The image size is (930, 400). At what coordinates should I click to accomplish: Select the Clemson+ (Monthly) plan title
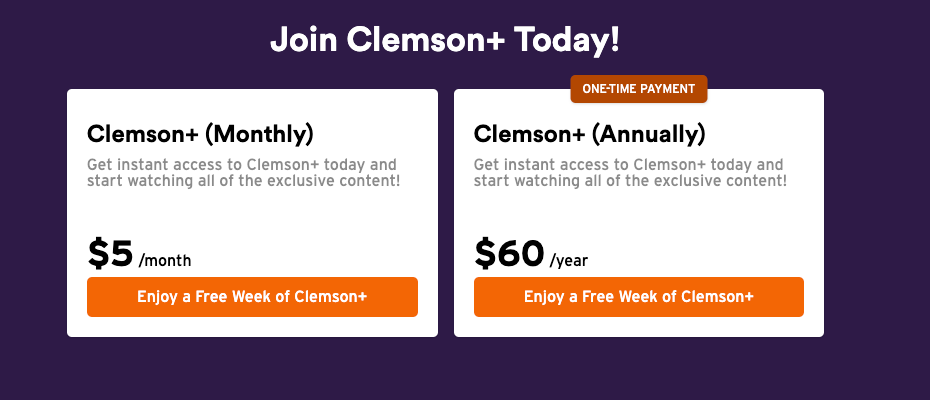tap(200, 133)
